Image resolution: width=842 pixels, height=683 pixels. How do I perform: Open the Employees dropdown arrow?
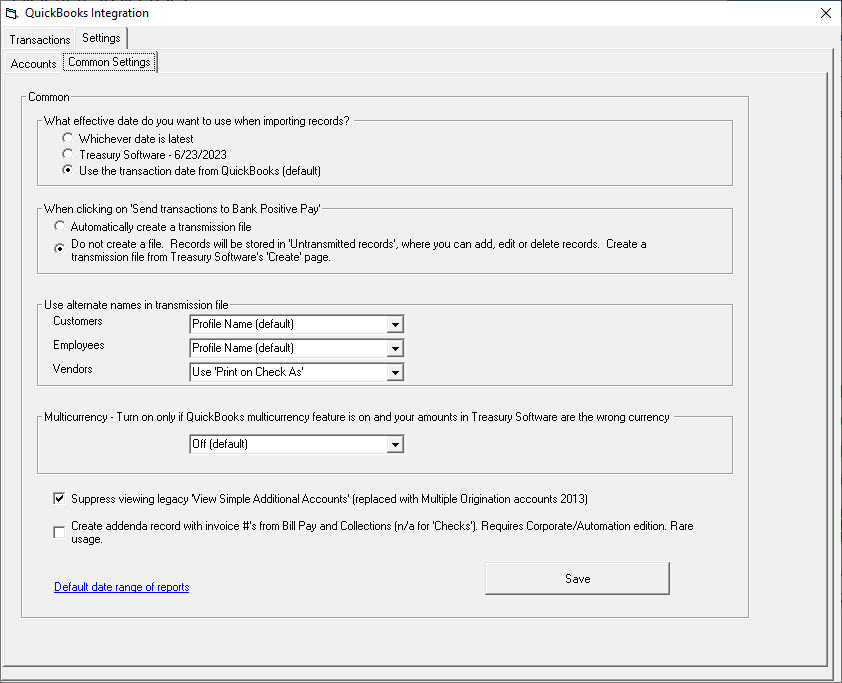pyautogui.click(x=395, y=348)
